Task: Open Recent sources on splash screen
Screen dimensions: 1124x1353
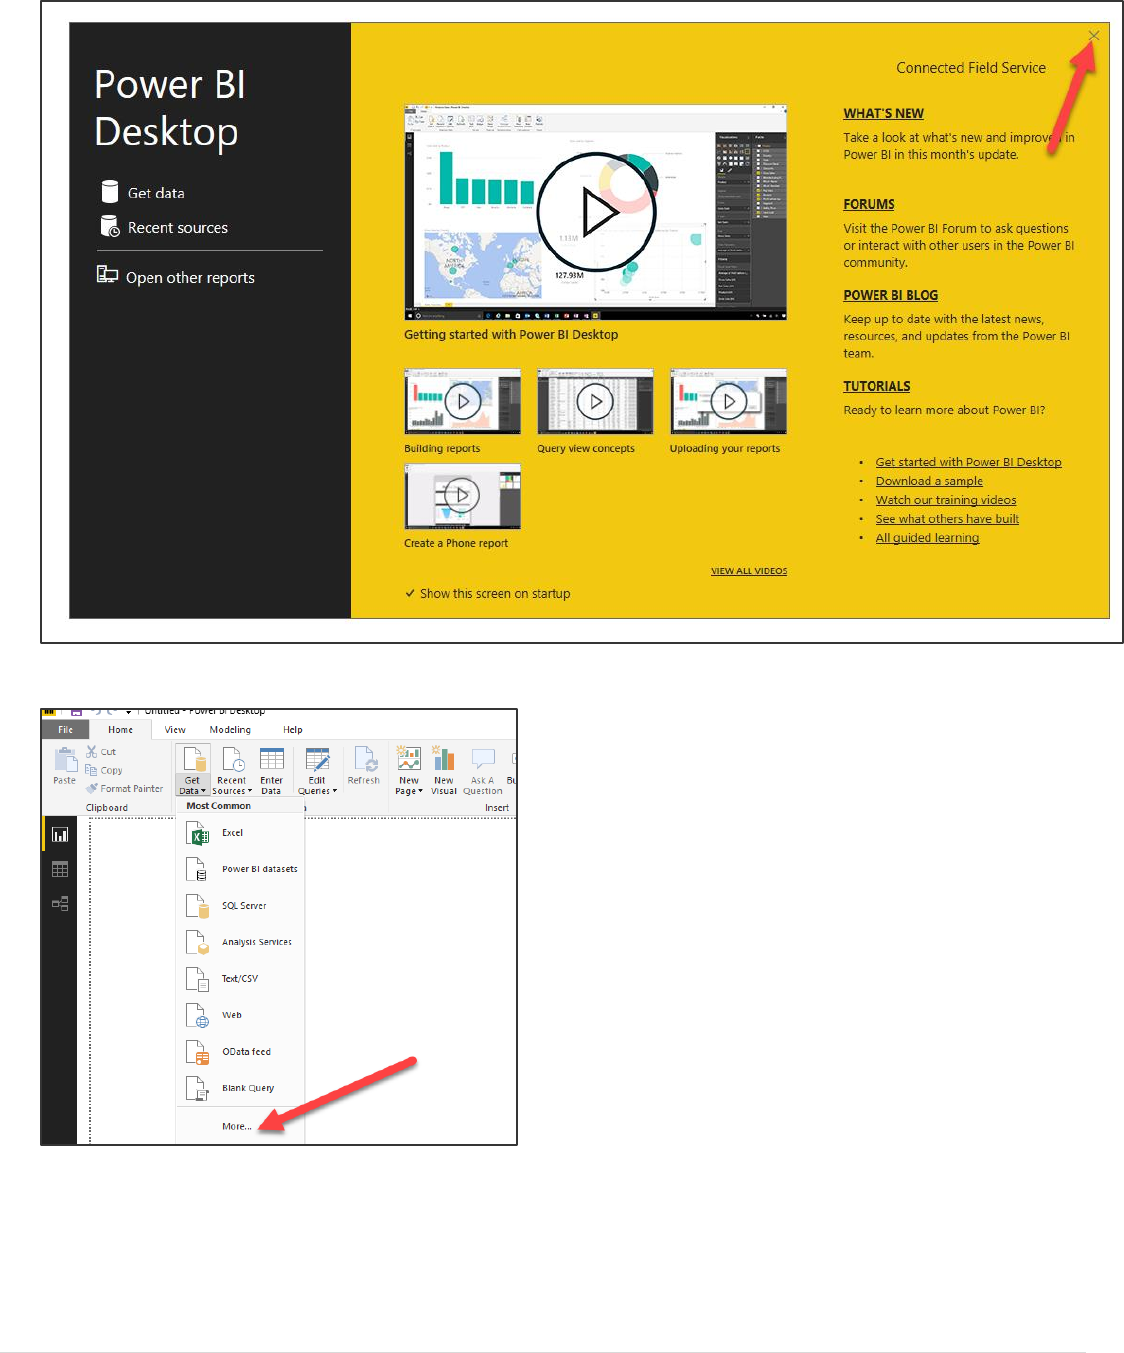Action: click(165, 227)
